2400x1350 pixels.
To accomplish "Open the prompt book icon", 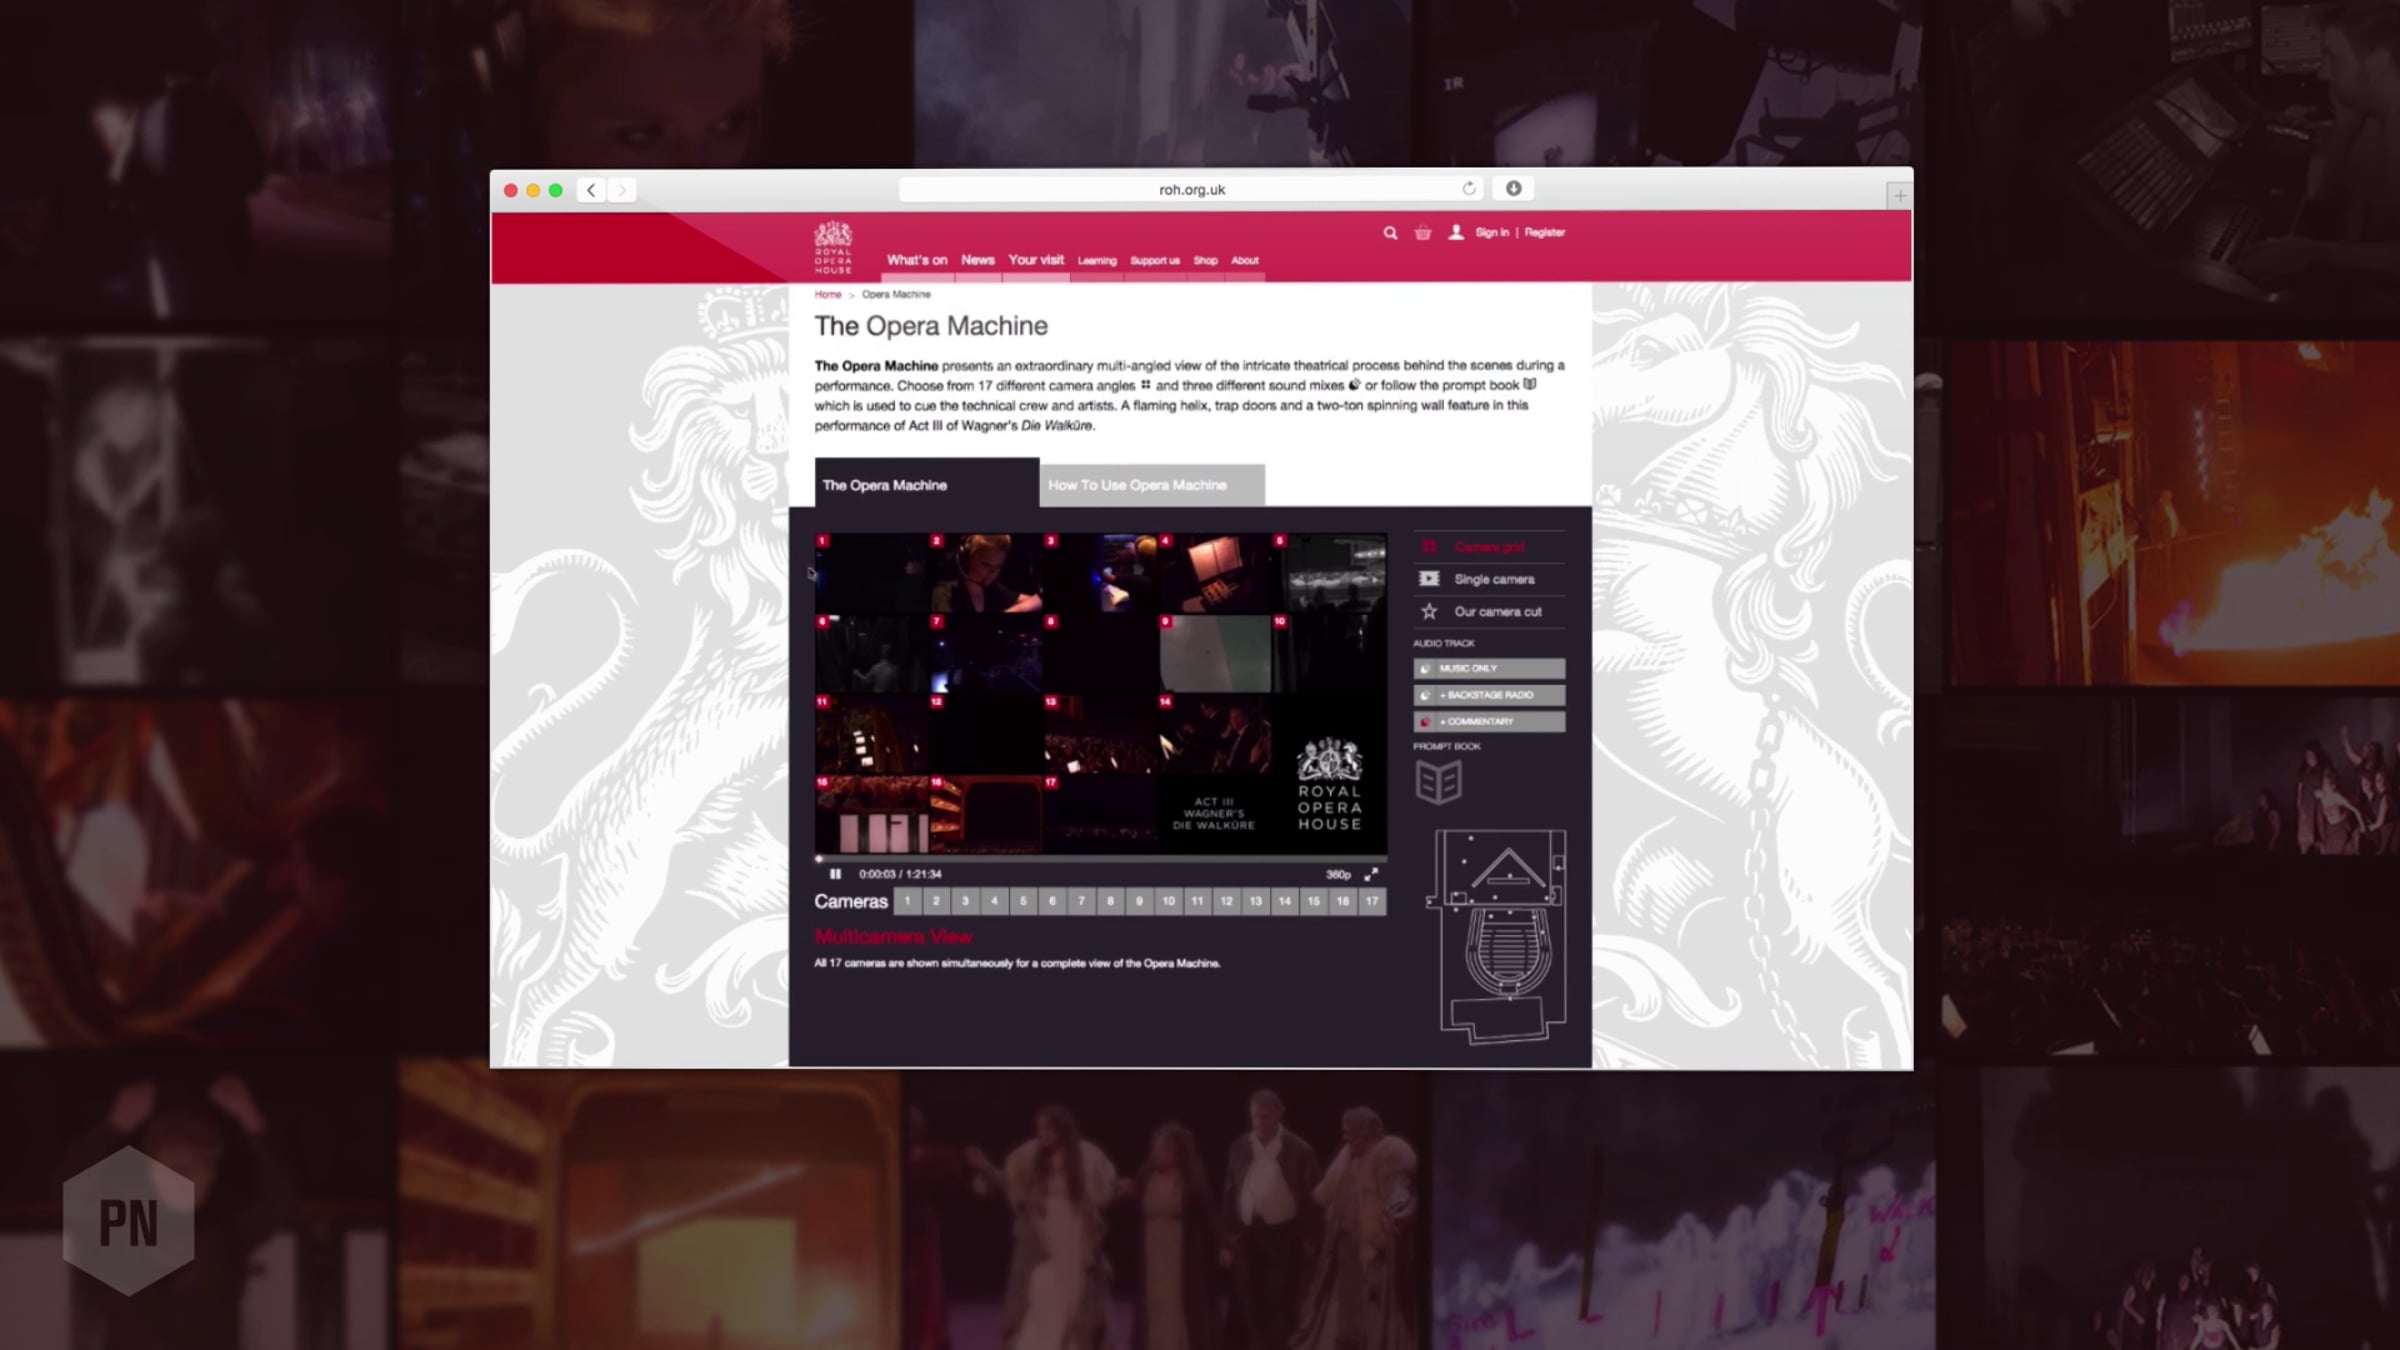I will pos(1438,782).
